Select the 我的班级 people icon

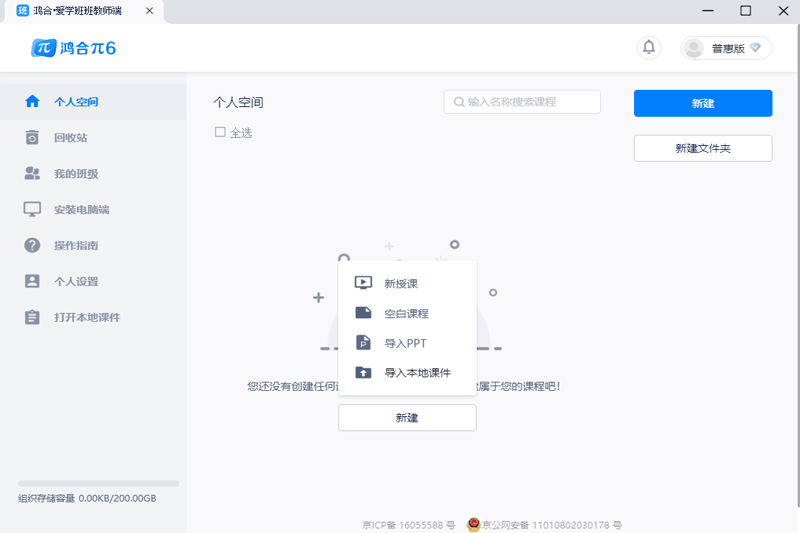pos(32,173)
